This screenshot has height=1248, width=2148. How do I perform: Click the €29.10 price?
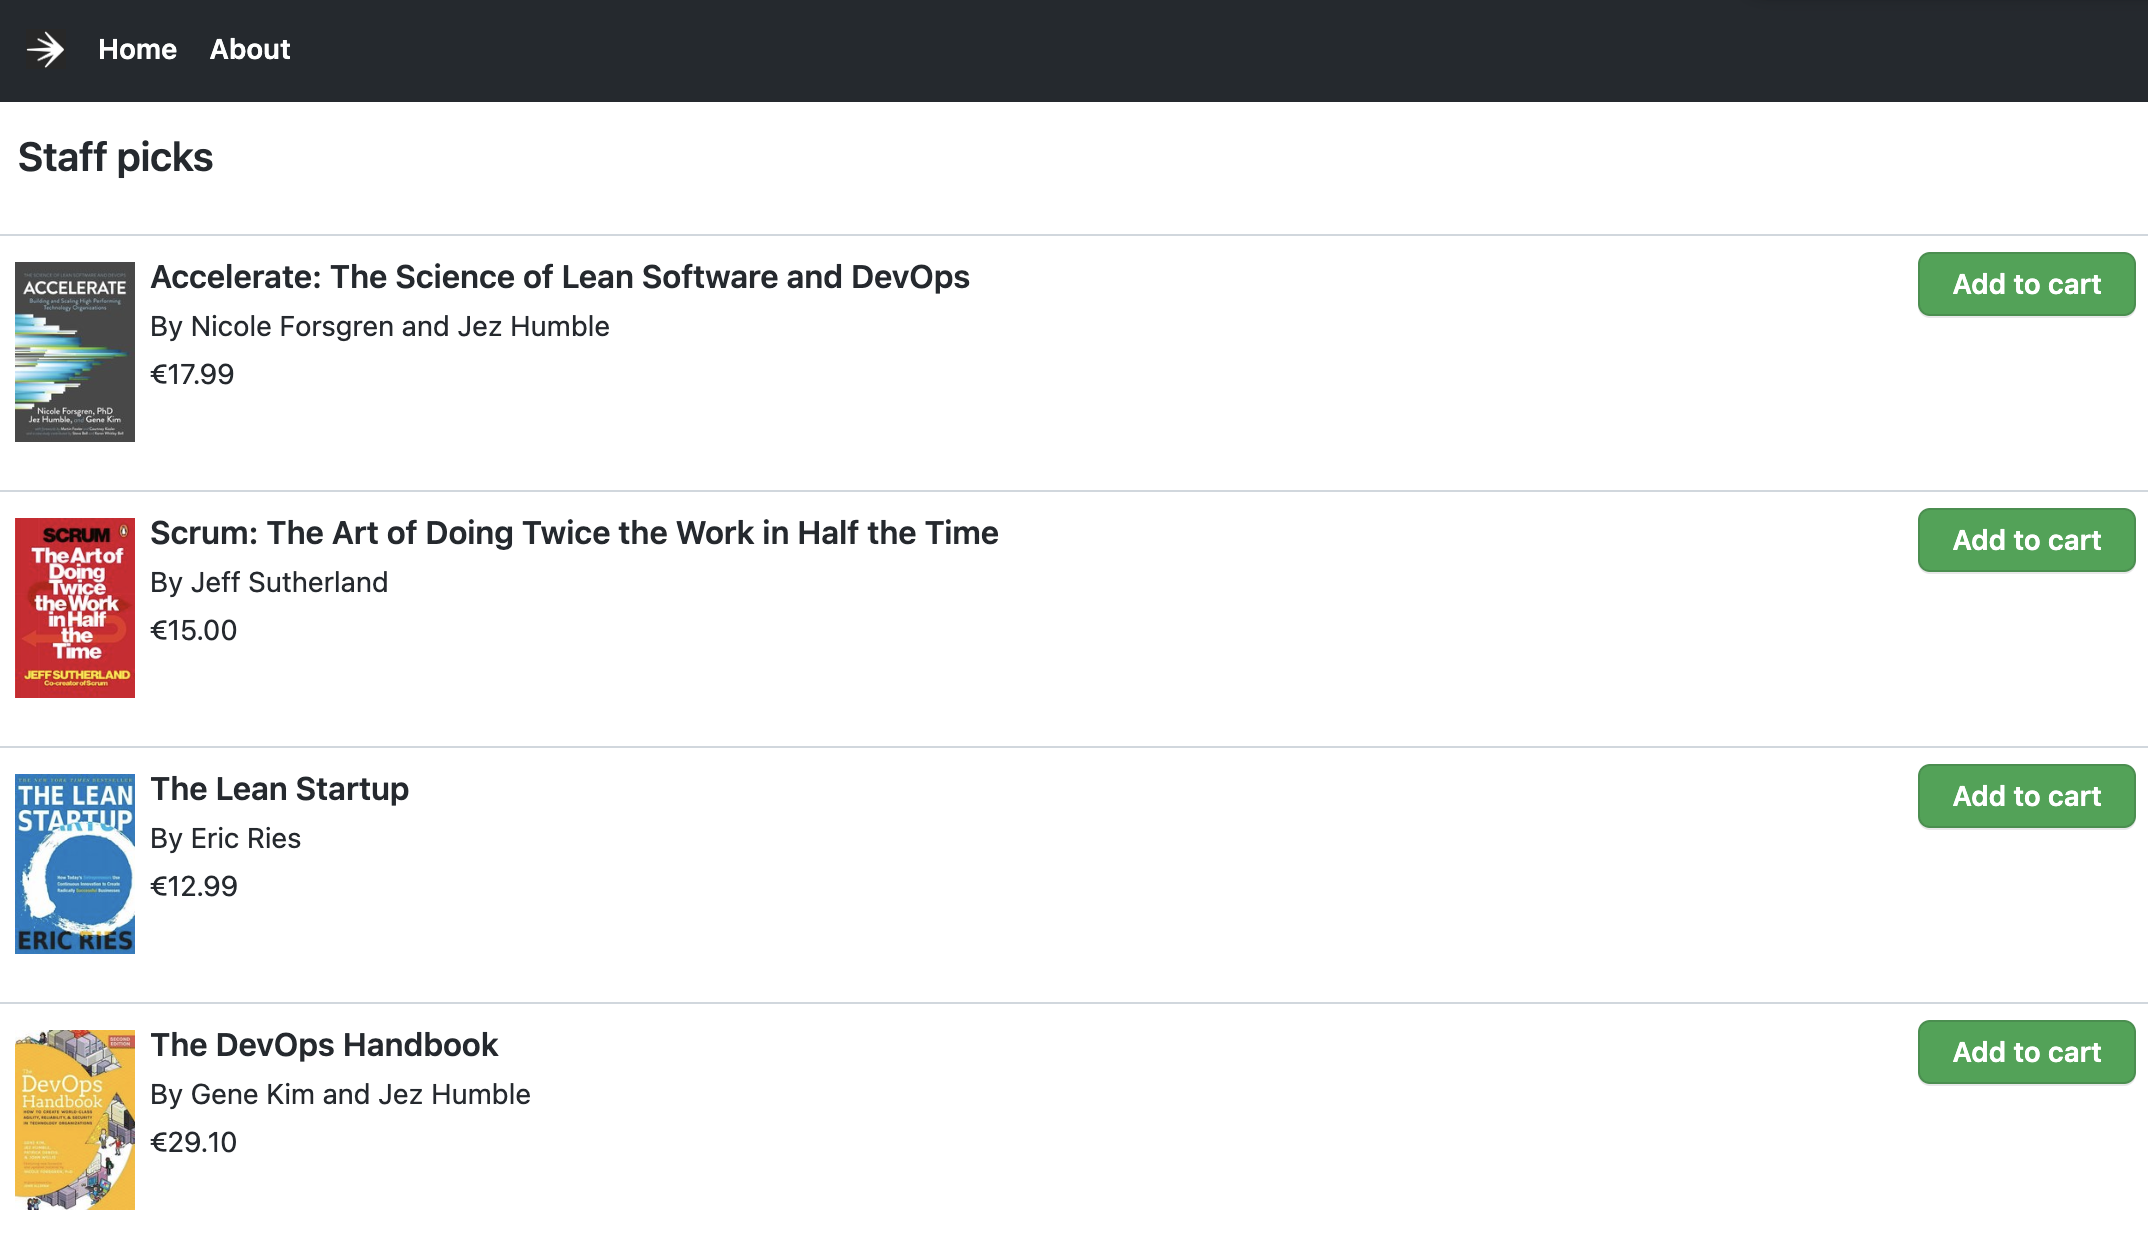(x=193, y=1142)
